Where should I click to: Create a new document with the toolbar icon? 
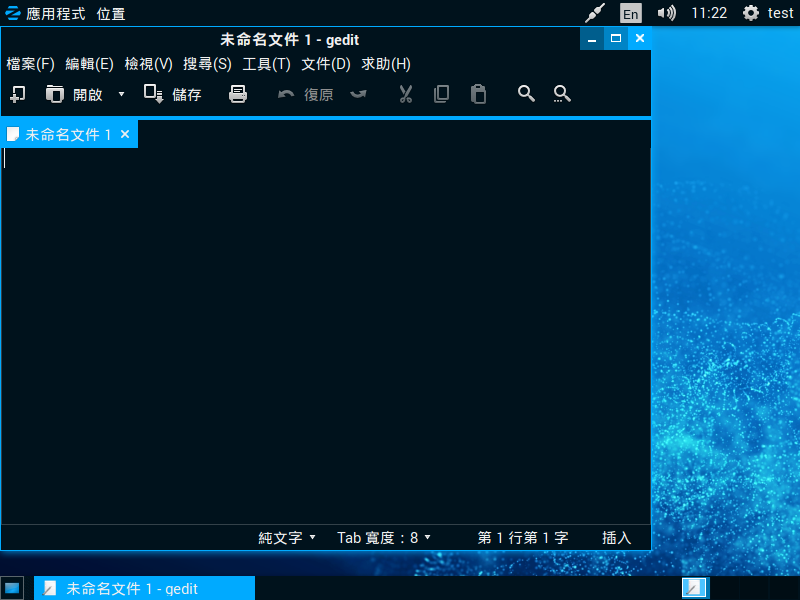(18, 94)
